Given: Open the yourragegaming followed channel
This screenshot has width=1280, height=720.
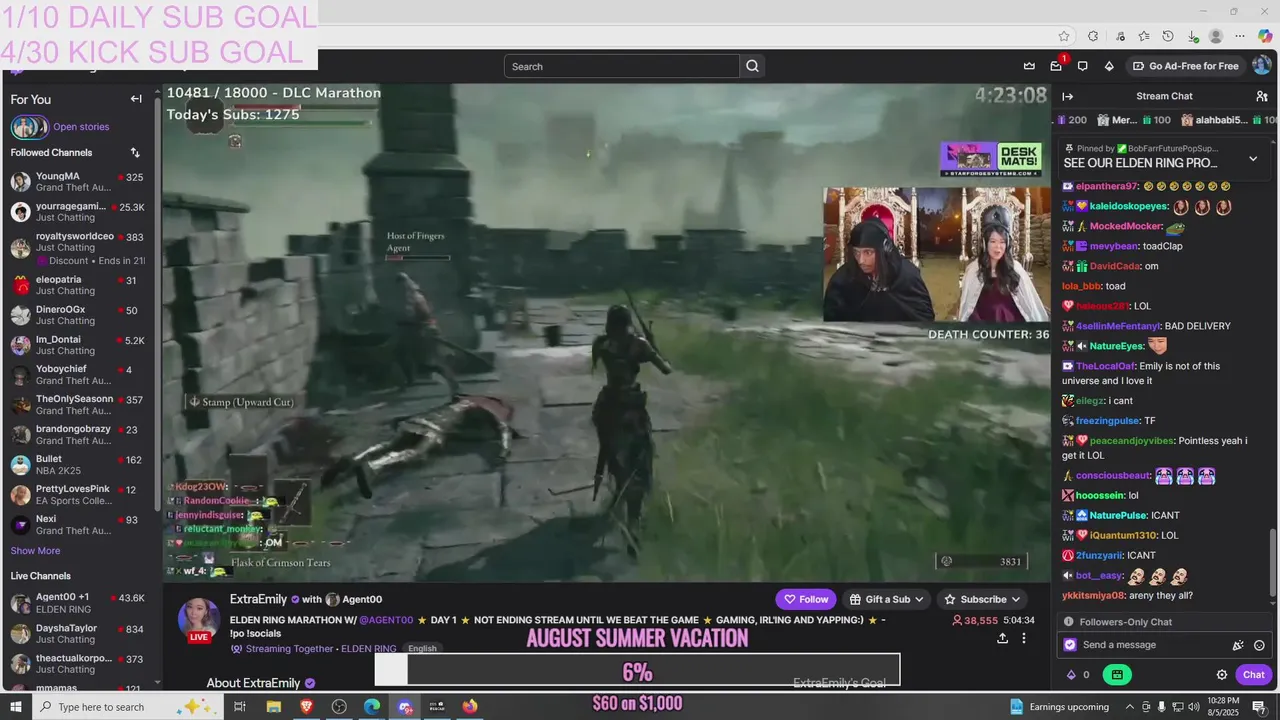Looking at the screenshot, I should click(77, 212).
